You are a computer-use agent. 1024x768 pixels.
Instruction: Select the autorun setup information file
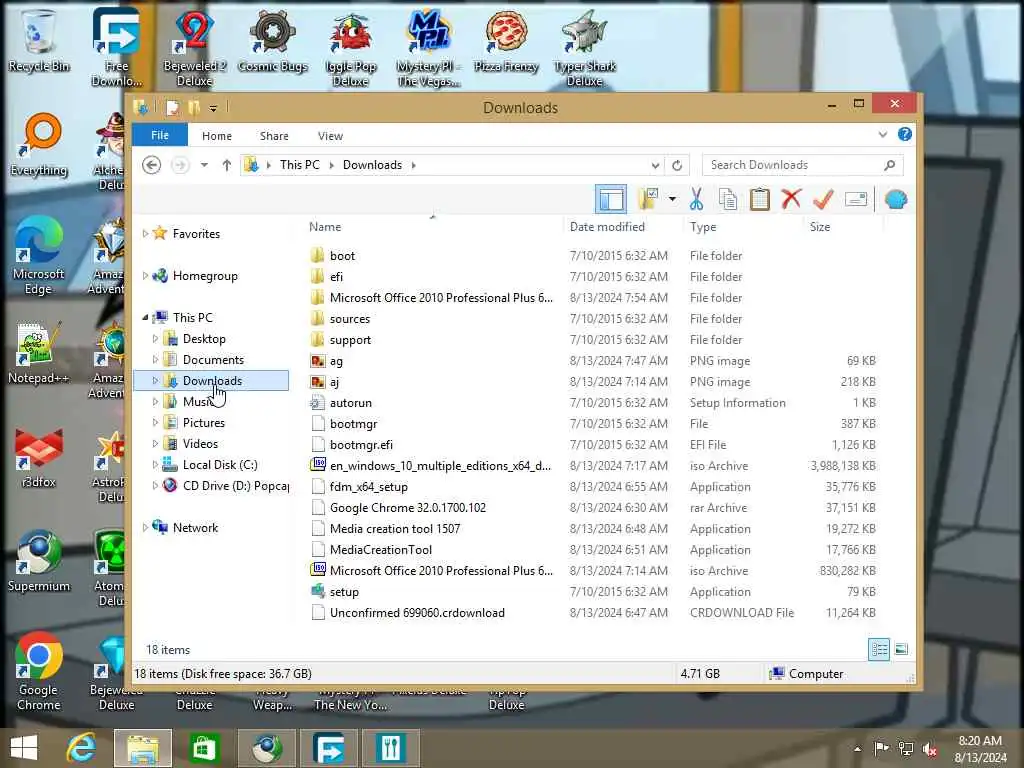click(x=351, y=403)
